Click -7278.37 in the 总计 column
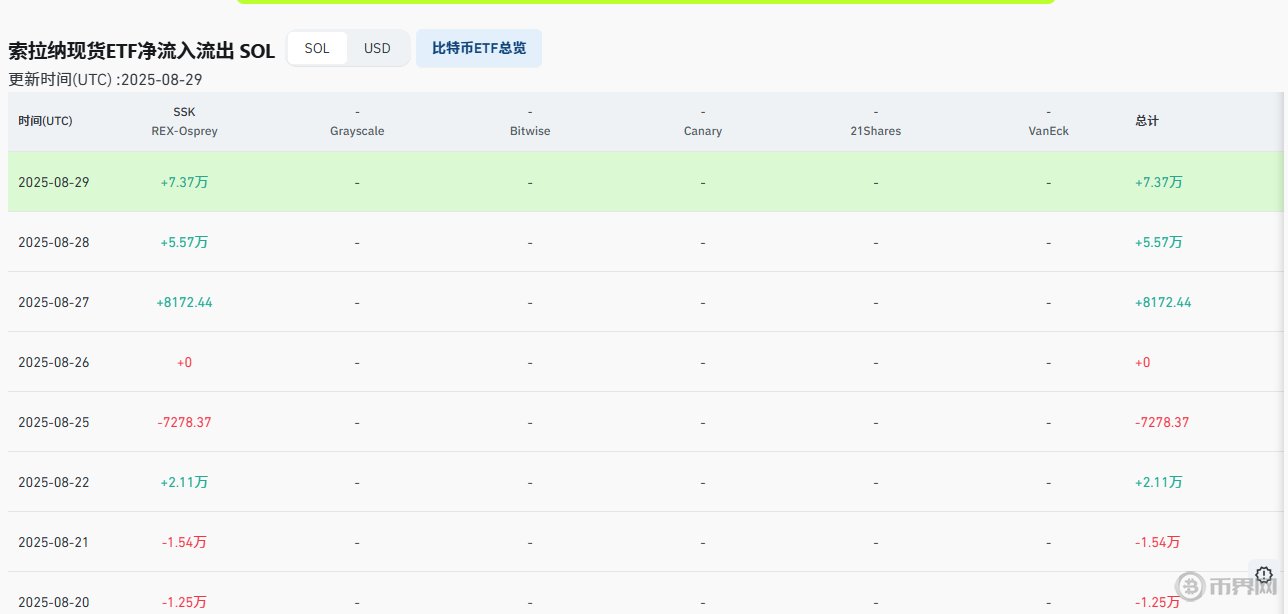The image size is (1288, 614). [x=1162, y=422]
